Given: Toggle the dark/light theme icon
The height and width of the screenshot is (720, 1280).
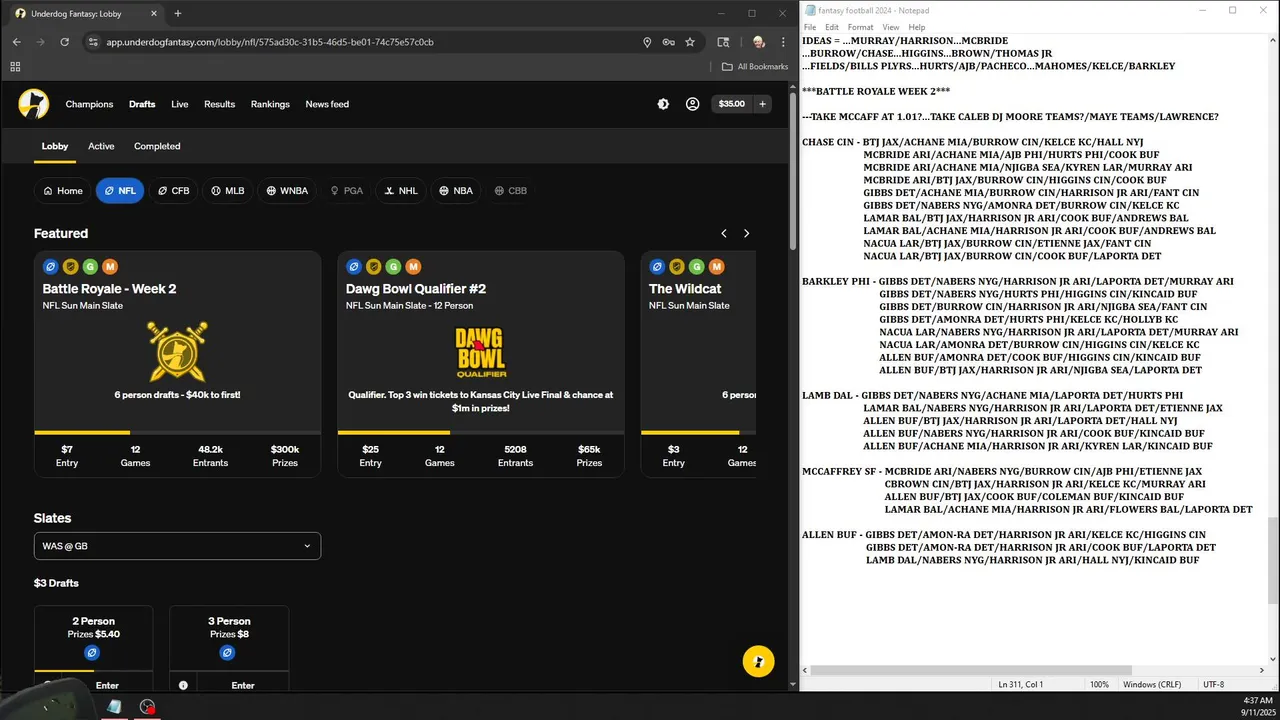Looking at the screenshot, I should [x=663, y=104].
